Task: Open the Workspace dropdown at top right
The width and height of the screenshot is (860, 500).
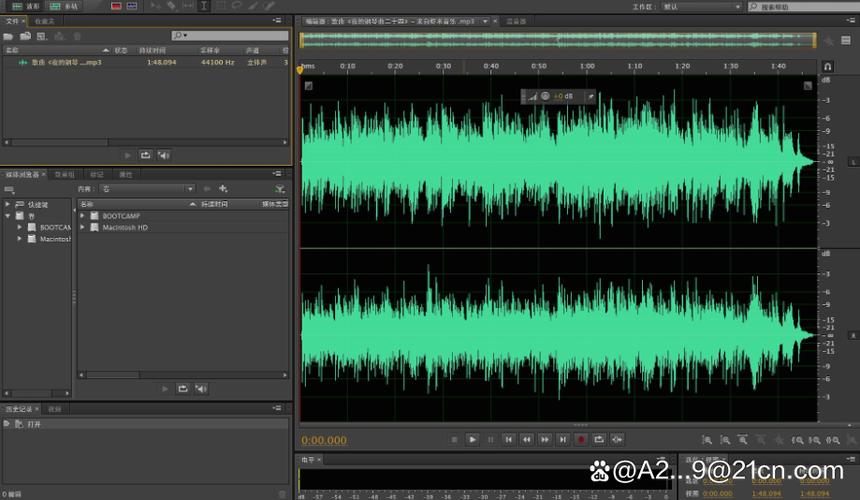Action: pos(703,7)
